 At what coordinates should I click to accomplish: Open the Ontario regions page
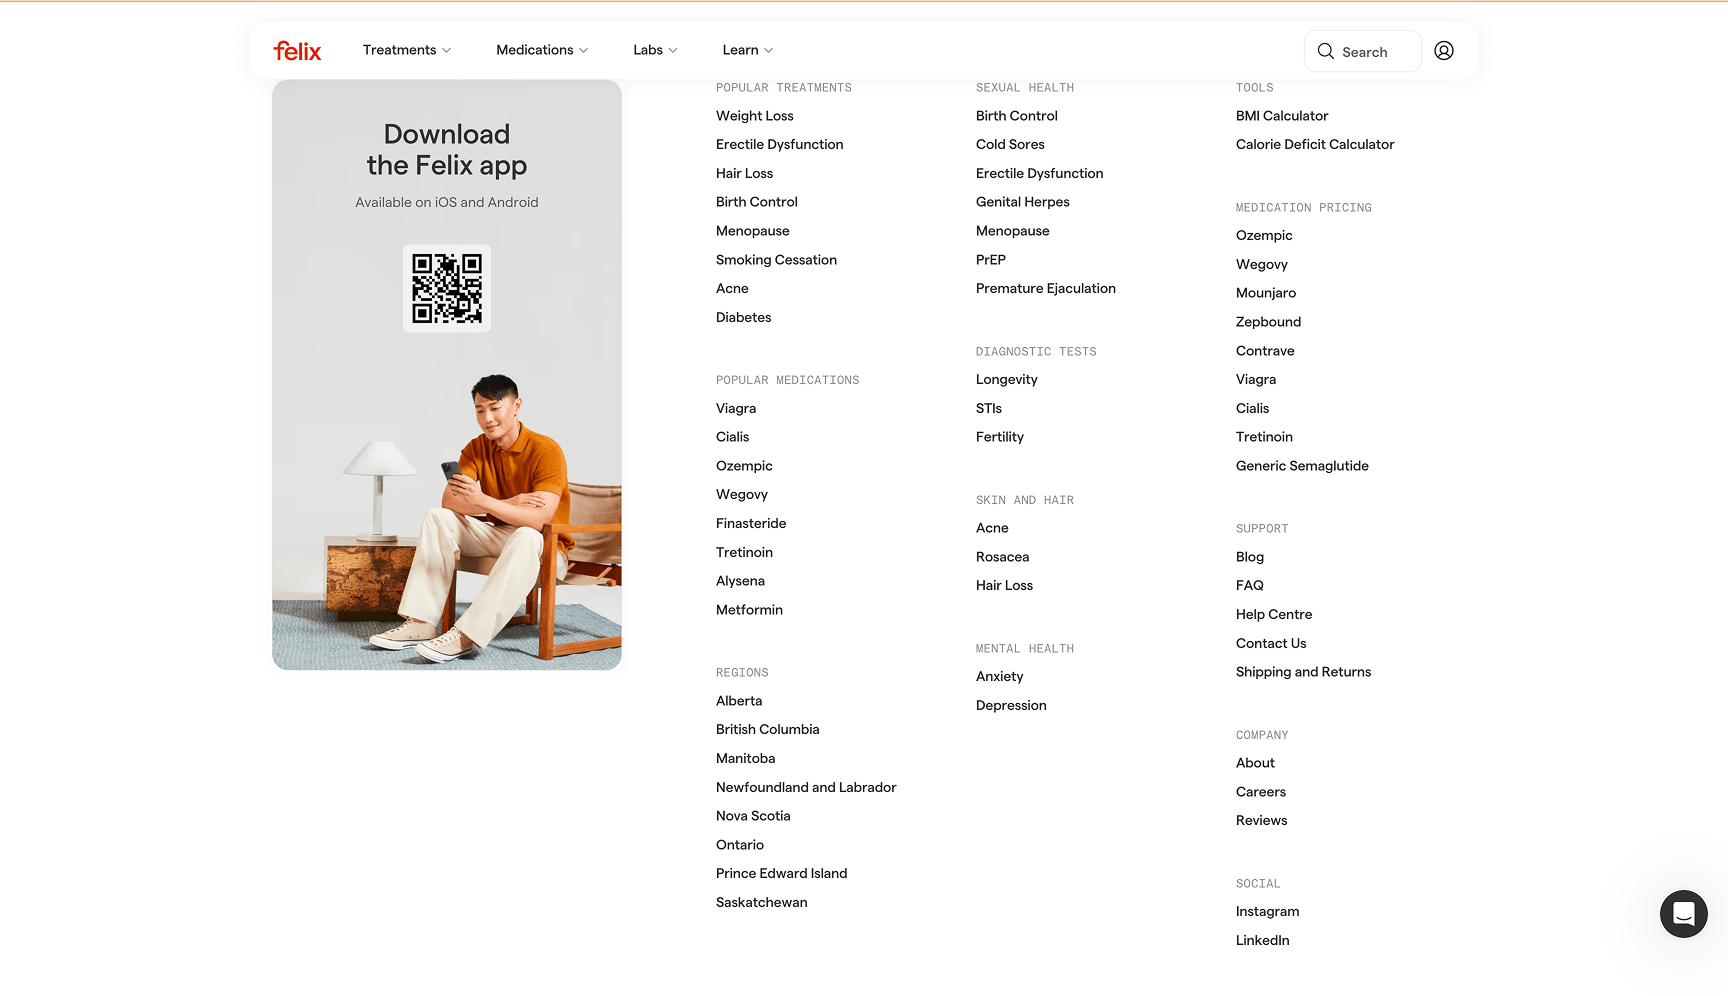[740, 844]
